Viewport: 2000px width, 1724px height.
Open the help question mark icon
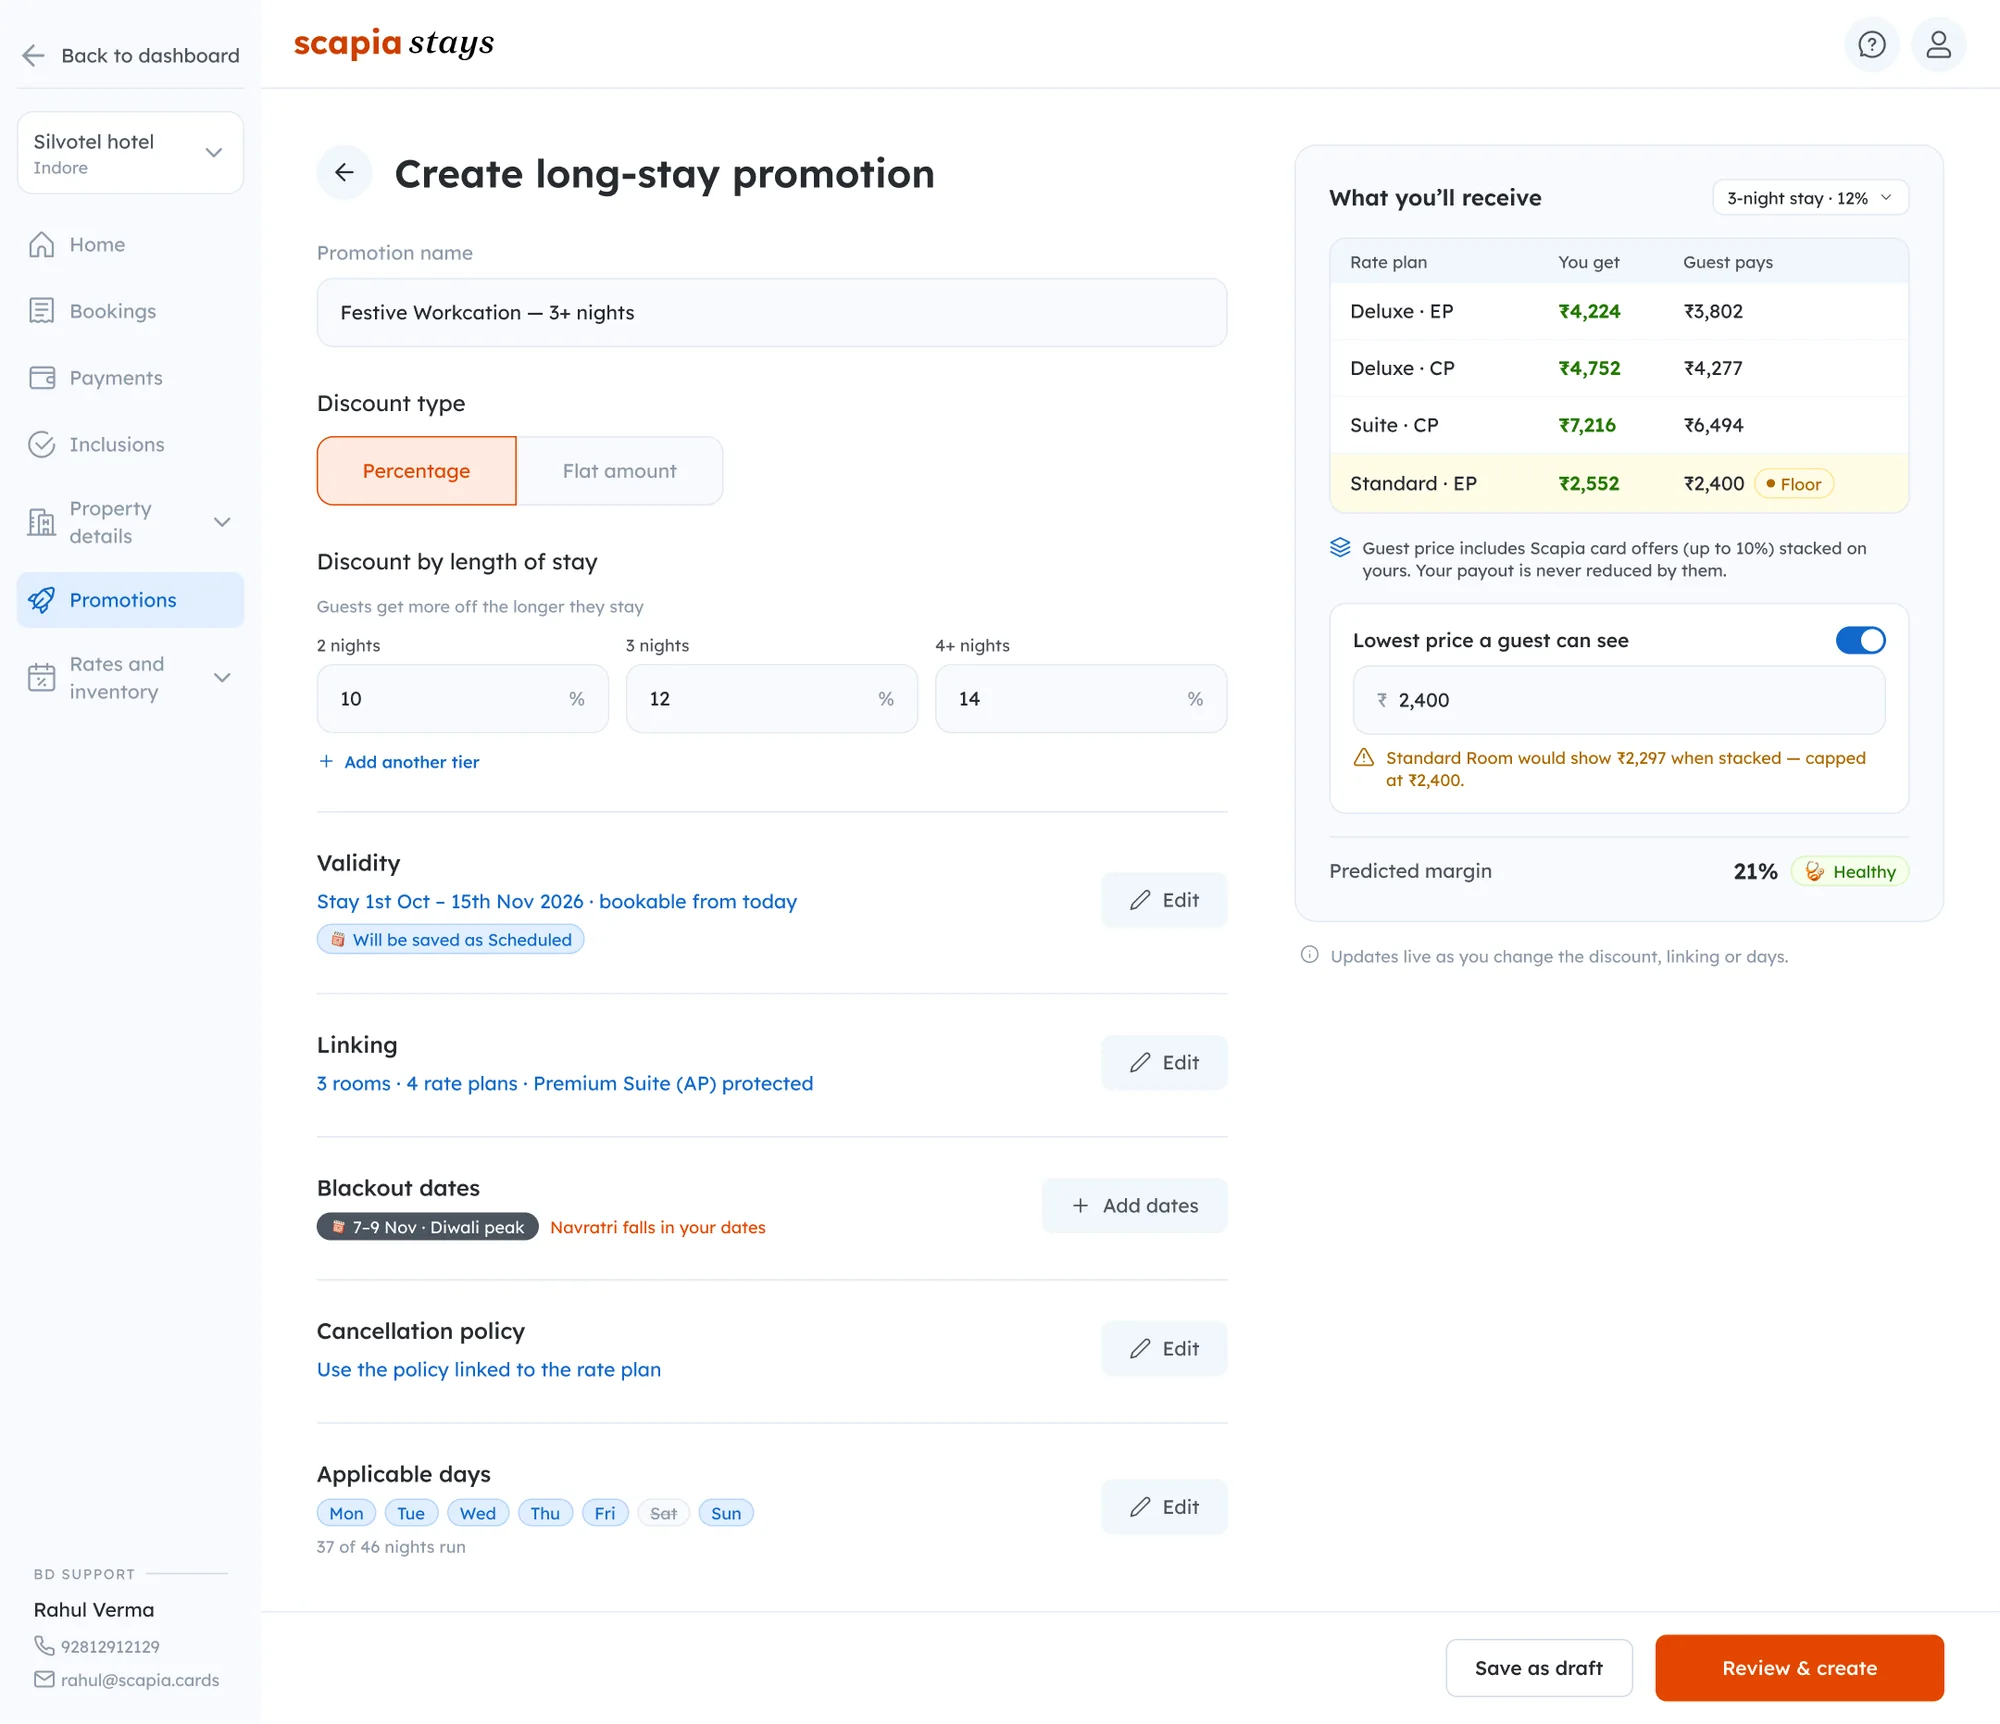(1871, 44)
